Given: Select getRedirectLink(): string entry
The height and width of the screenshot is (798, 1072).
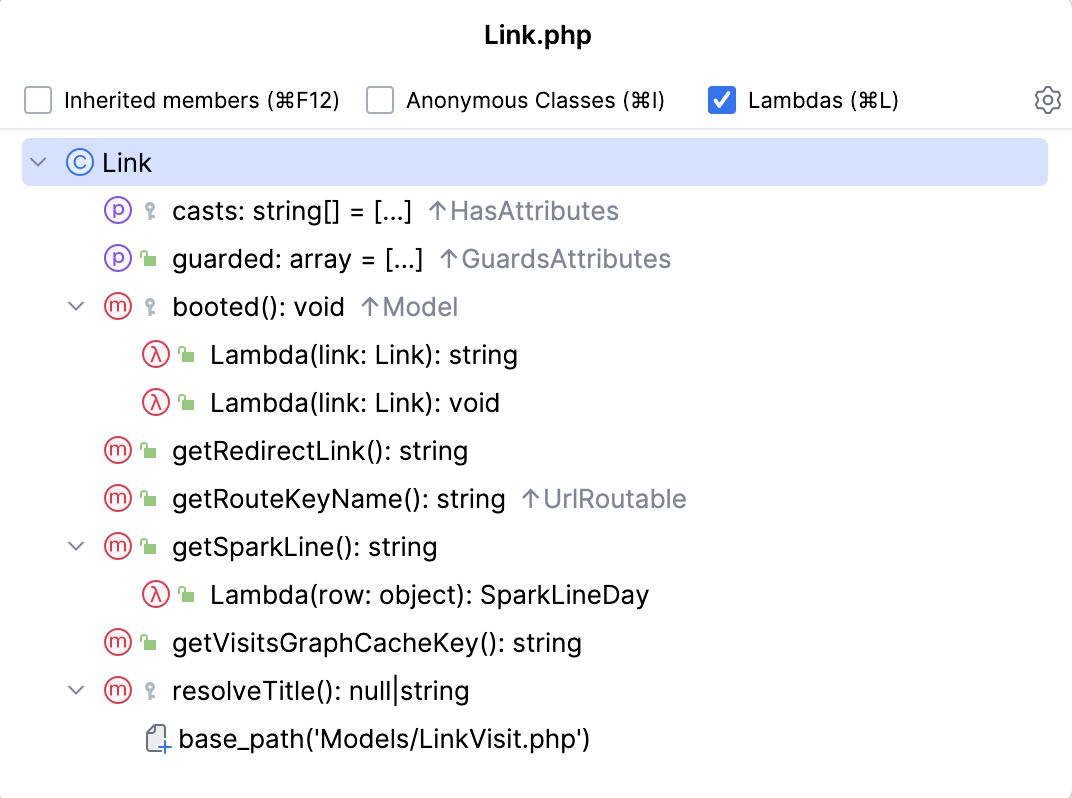Looking at the screenshot, I should click(320, 451).
